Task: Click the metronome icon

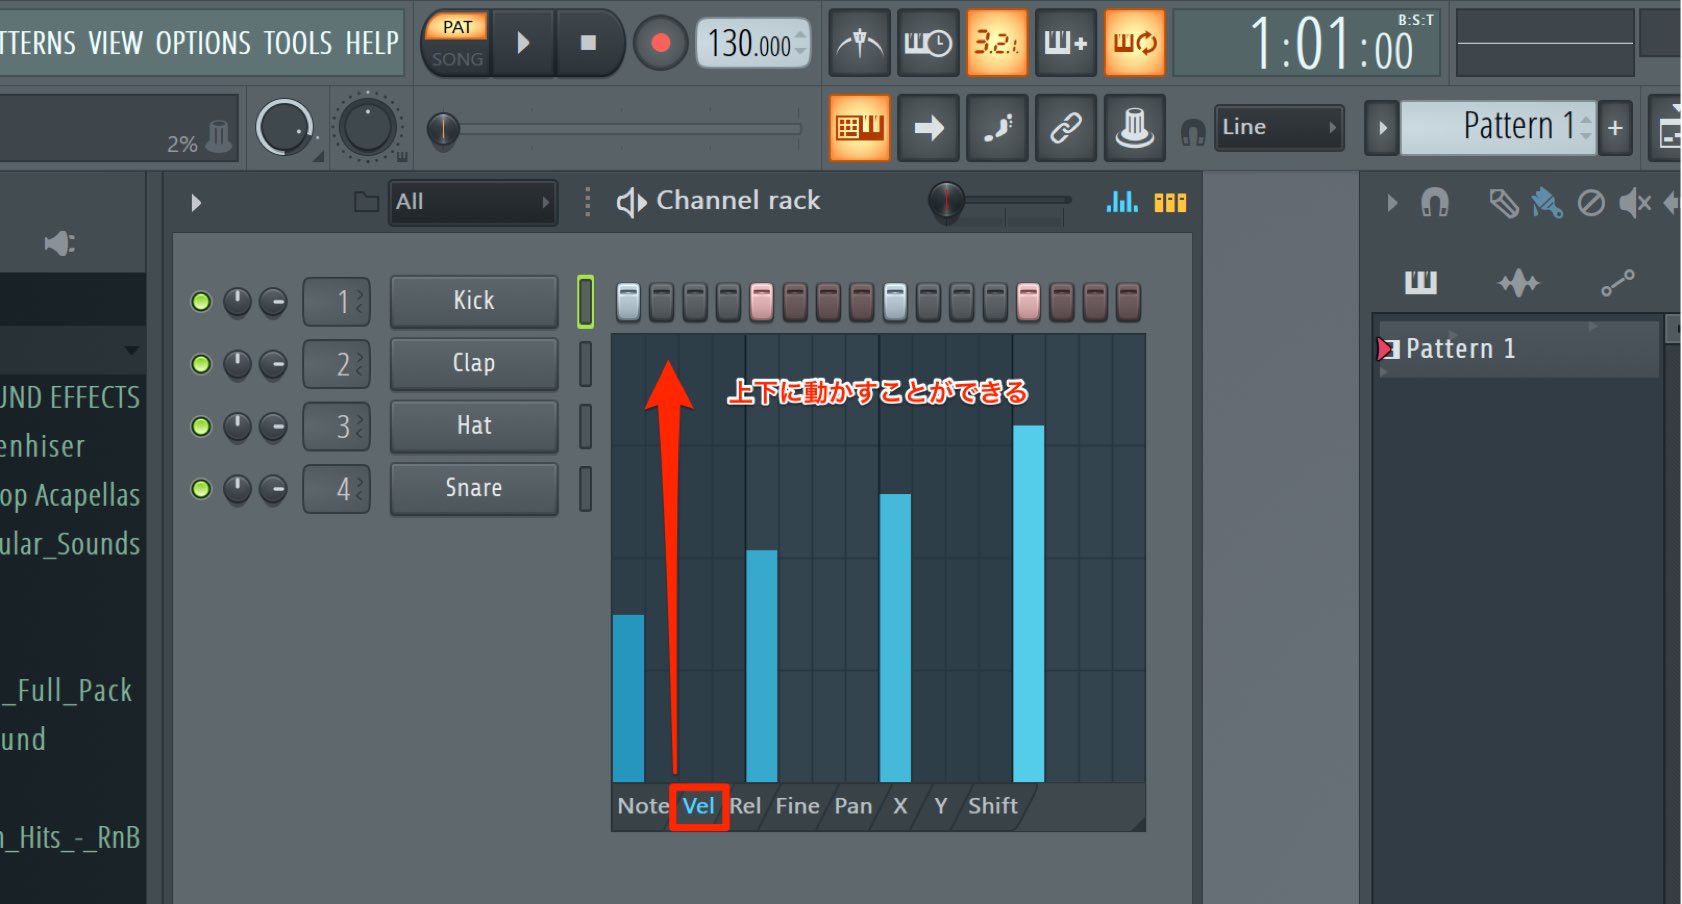Action: click(859, 43)
